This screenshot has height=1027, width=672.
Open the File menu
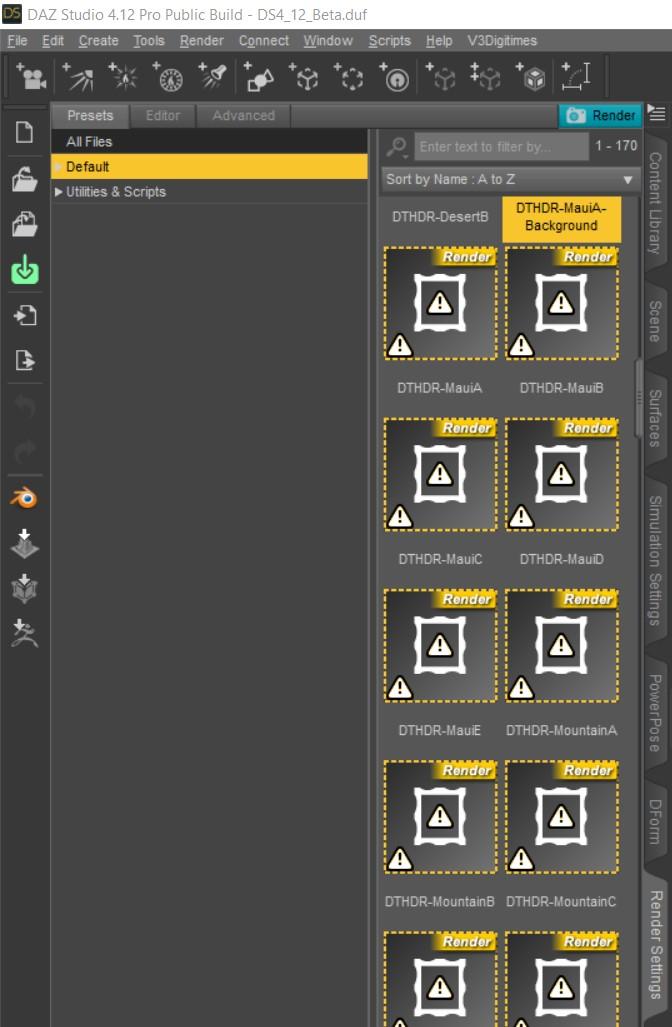click(17, 41)
